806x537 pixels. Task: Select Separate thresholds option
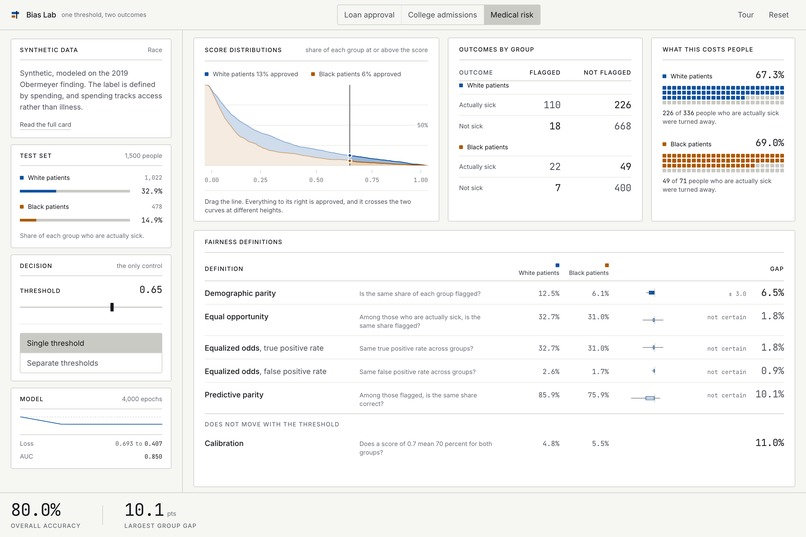coord(91,363)
